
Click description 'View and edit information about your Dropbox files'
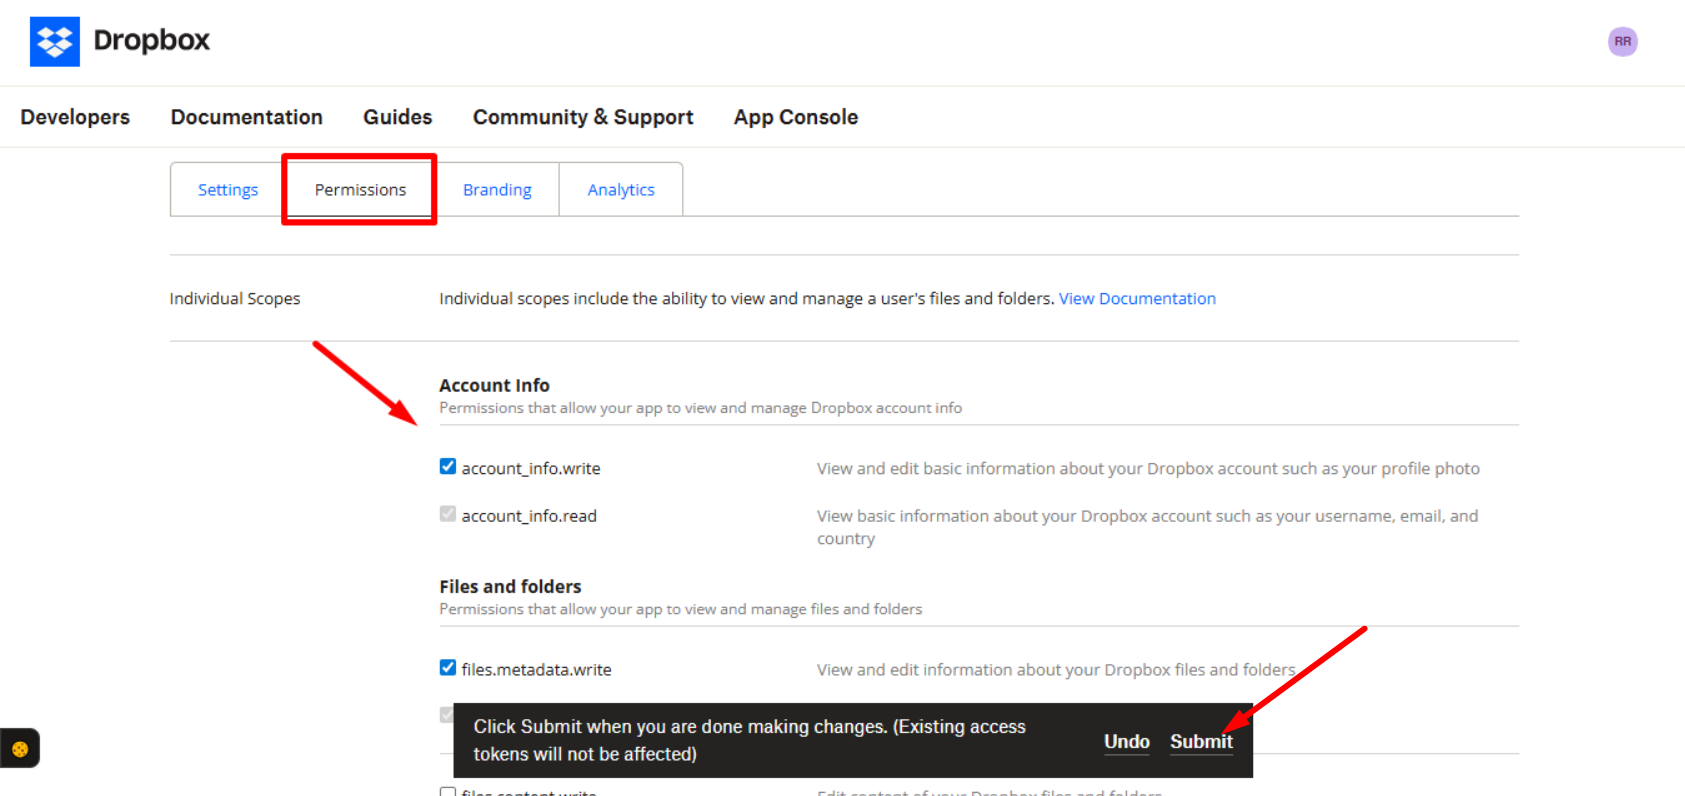pyautogui.click(x=1056, y=669)
